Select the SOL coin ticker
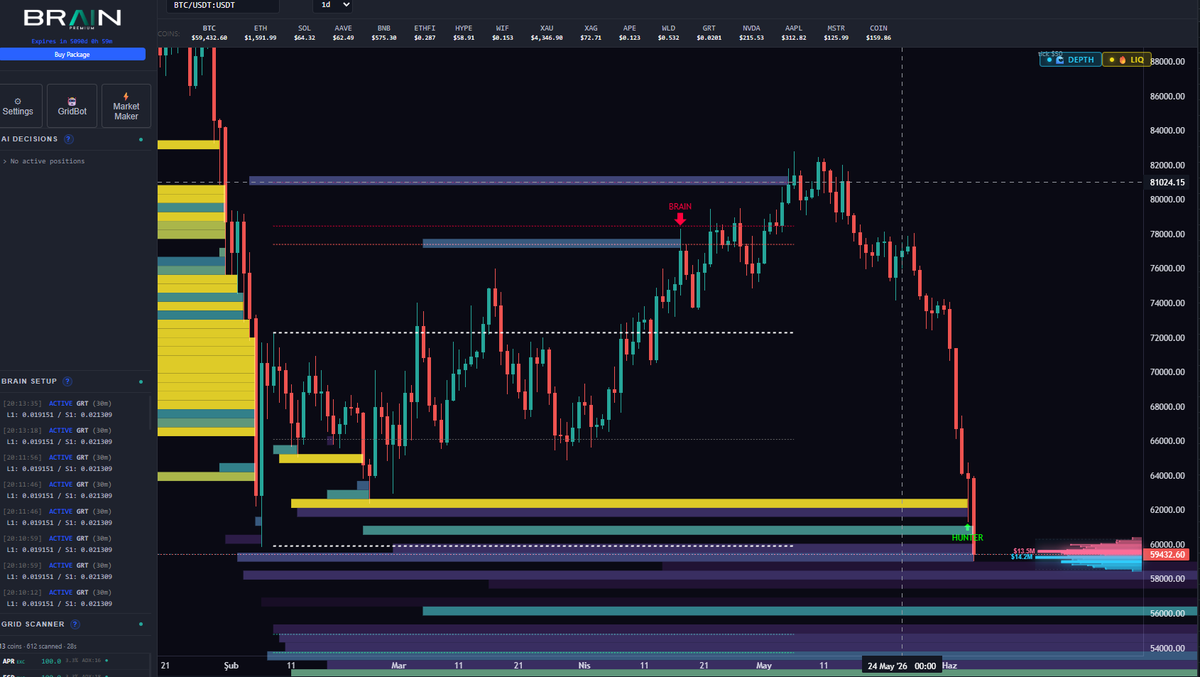The image size is (1200, 677). click(304, 33)
